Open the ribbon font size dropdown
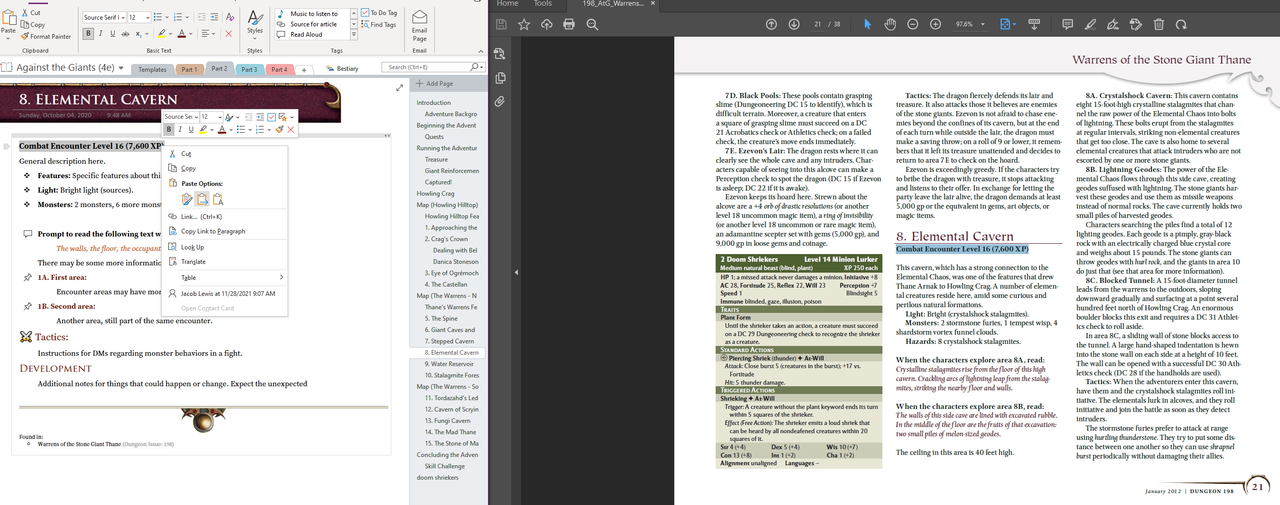 point(148,17)
